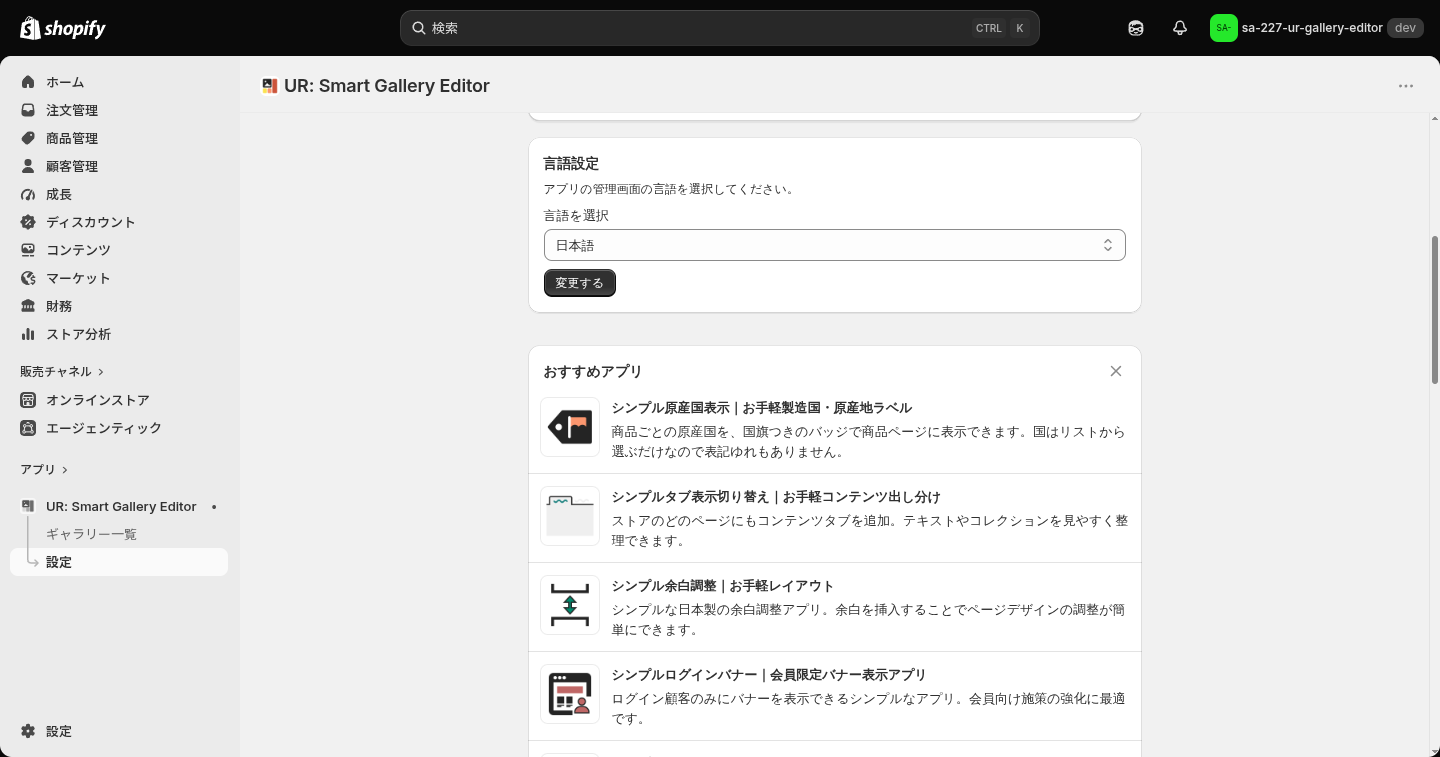Click UR: Smart Gallery Editor in the sidebar
Viewport: 1440px width, 757px height.
point(121,507)
